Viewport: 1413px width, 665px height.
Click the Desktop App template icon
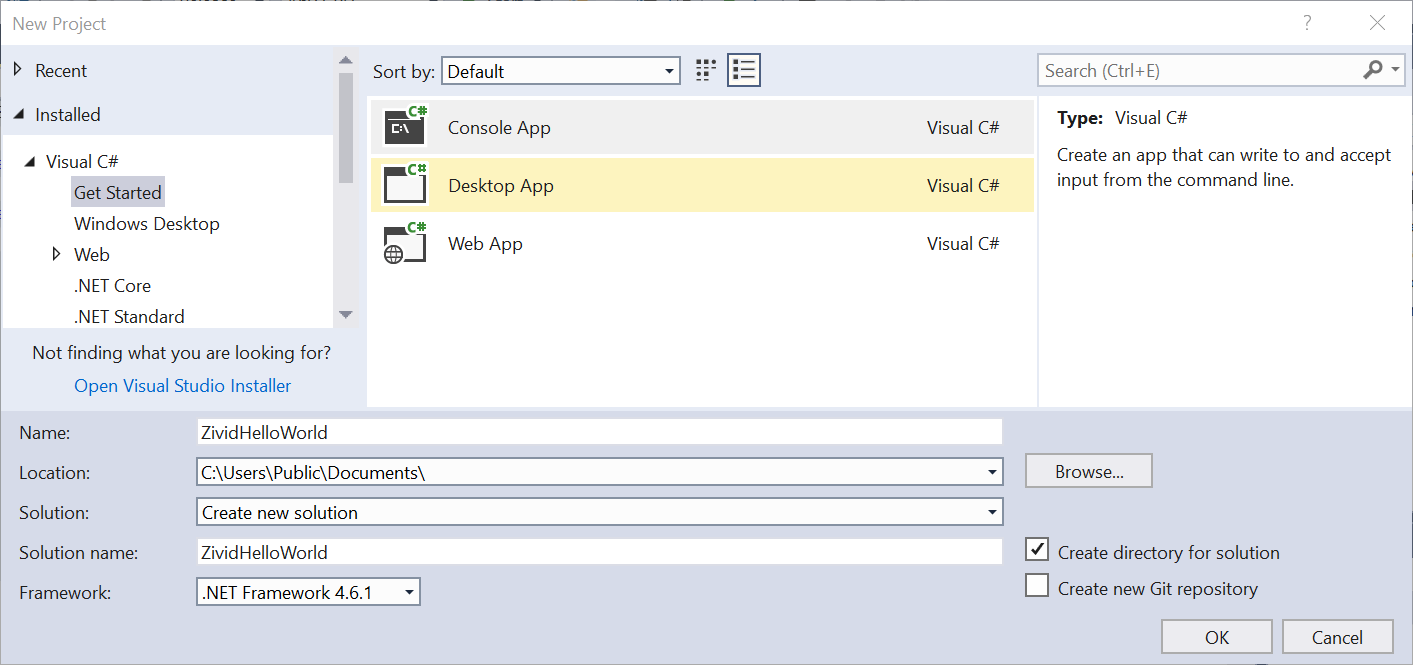(x=406, y=185)
